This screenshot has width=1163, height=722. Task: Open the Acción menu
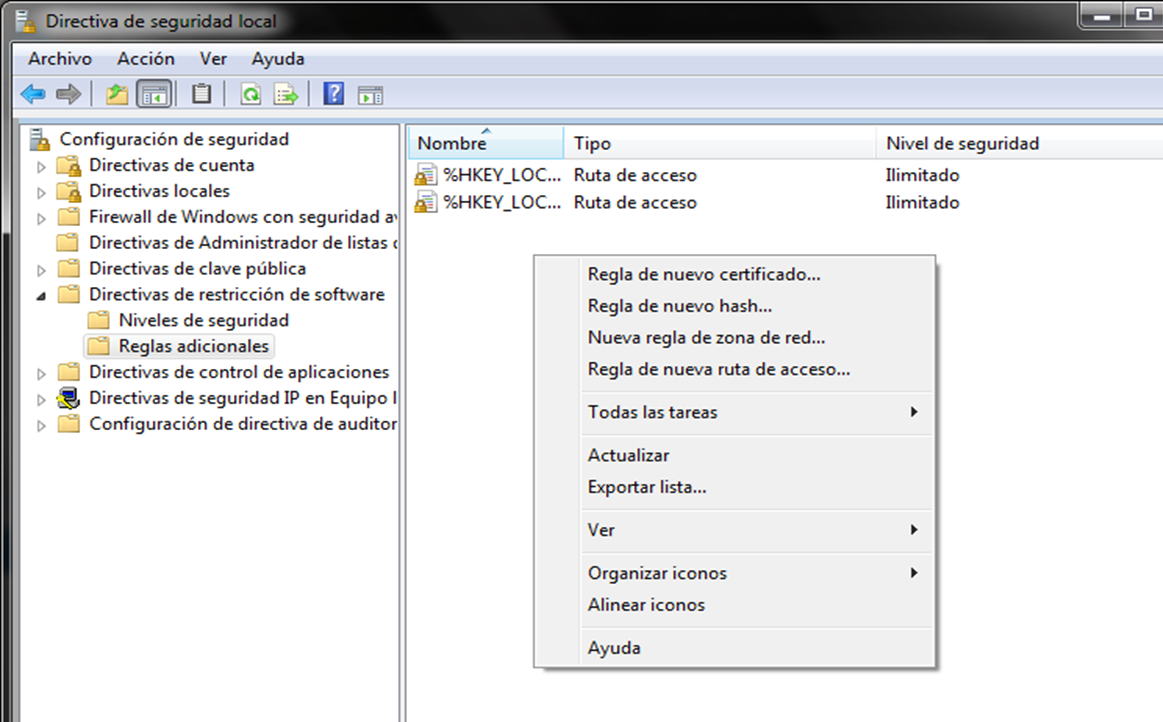[145, 59]
